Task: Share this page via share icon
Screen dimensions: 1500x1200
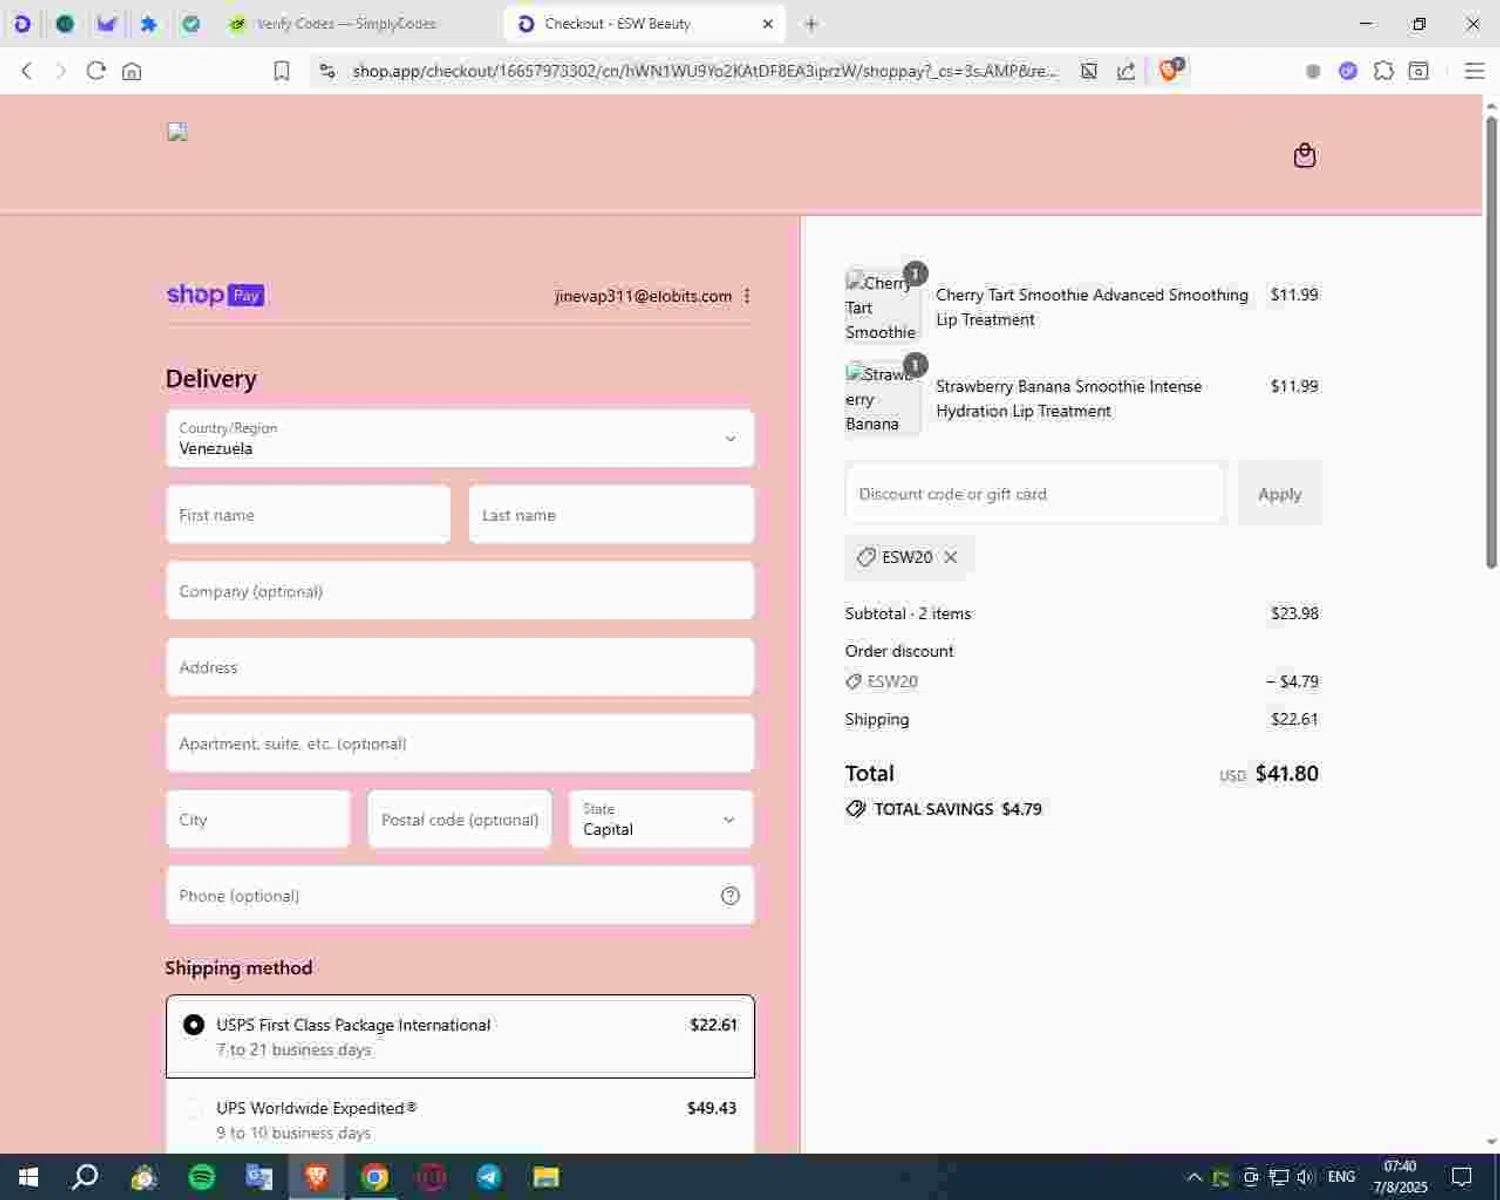Action: click(x=1126, y=70)
